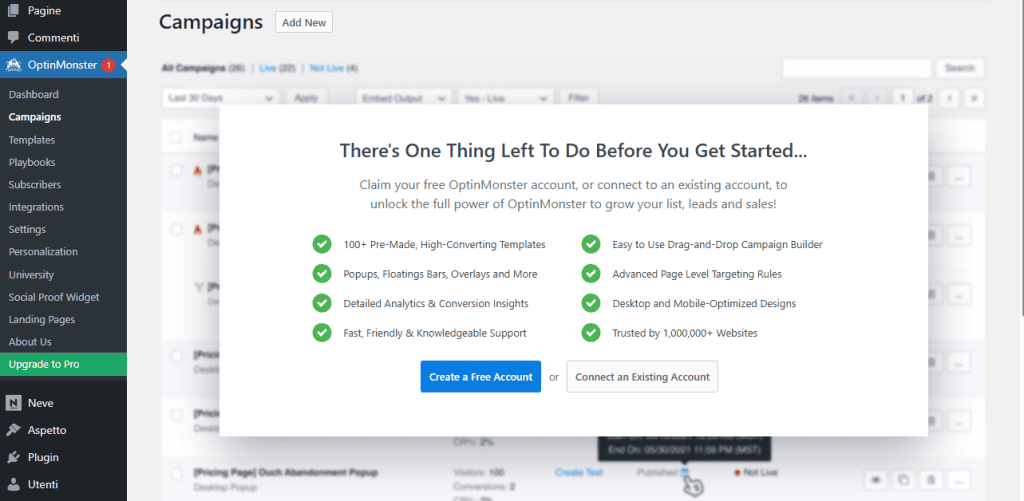1024x501 pixels.
Task: Open University in the sidebar
Action: 31,275
